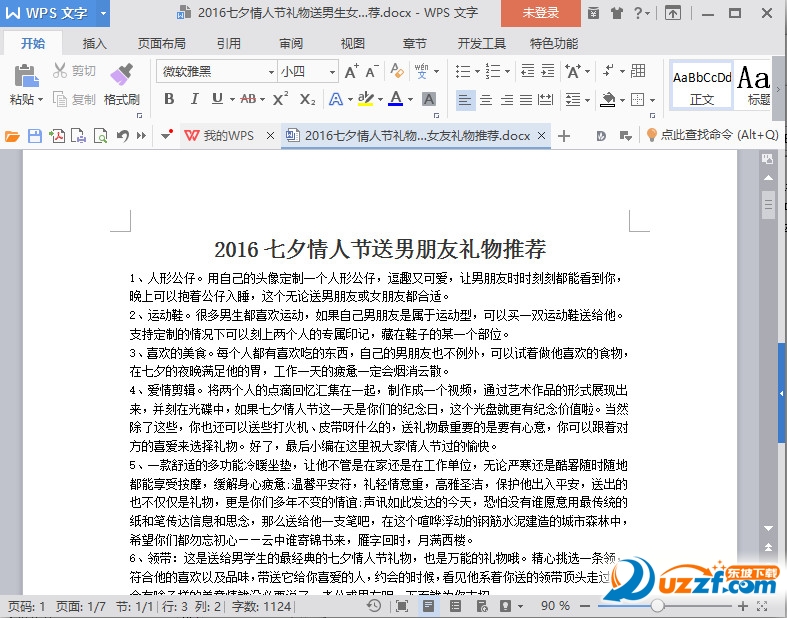Click the 未登录 login button
Screen dimensions: 787x618
tap(541, 13)
